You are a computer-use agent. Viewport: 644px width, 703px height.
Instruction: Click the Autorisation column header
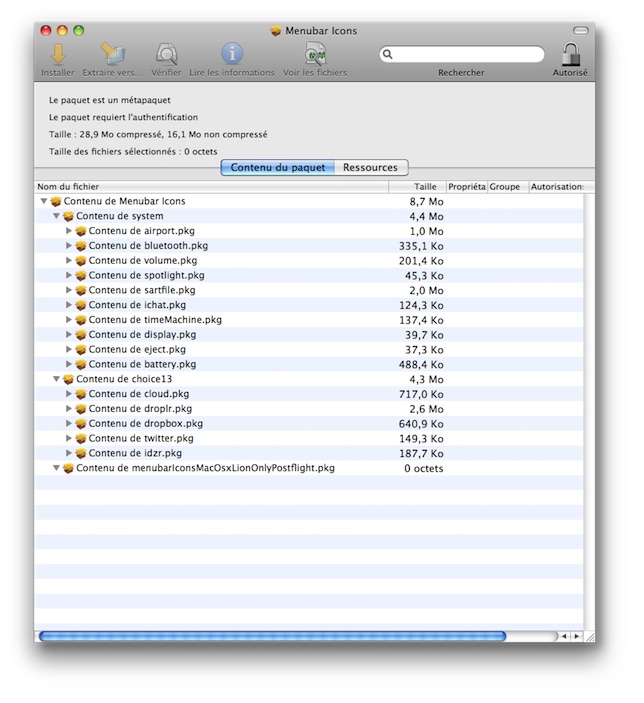557,187
